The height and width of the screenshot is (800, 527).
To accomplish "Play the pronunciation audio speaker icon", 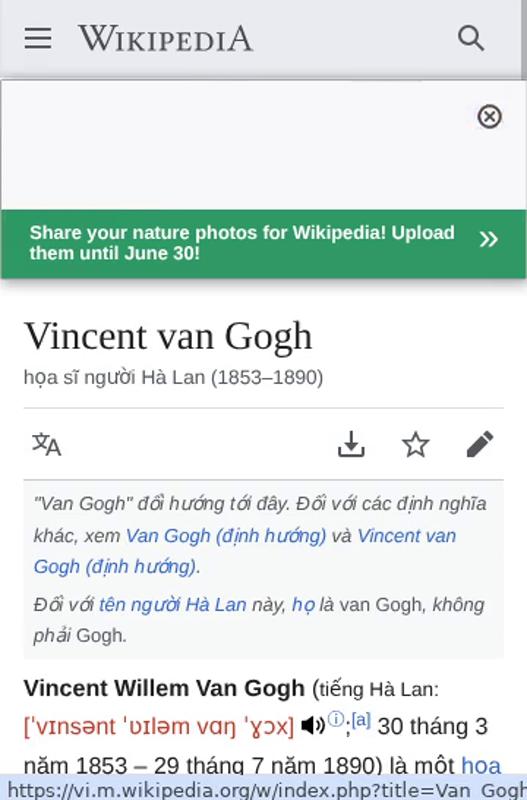I will pyautogui.click(x=312, y=725).
